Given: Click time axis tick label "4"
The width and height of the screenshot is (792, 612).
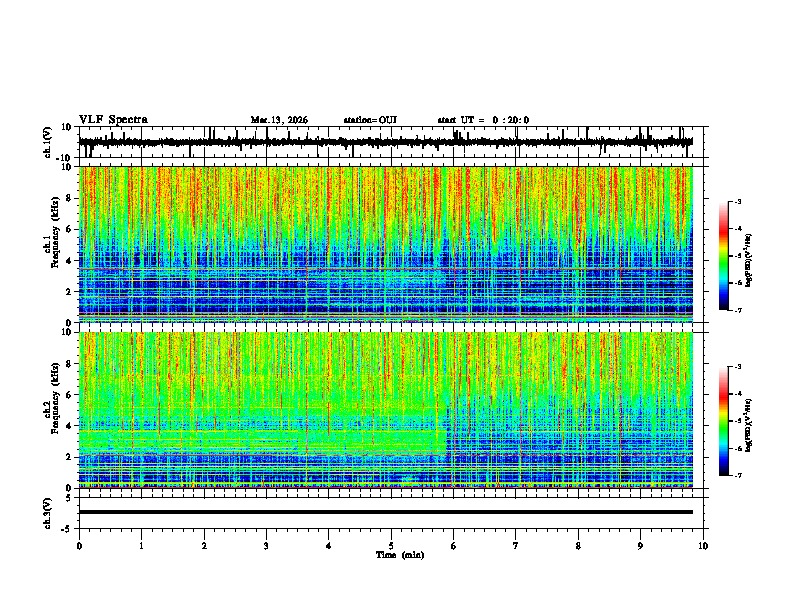Looking at the screenshot, I should tap(329, 546).
